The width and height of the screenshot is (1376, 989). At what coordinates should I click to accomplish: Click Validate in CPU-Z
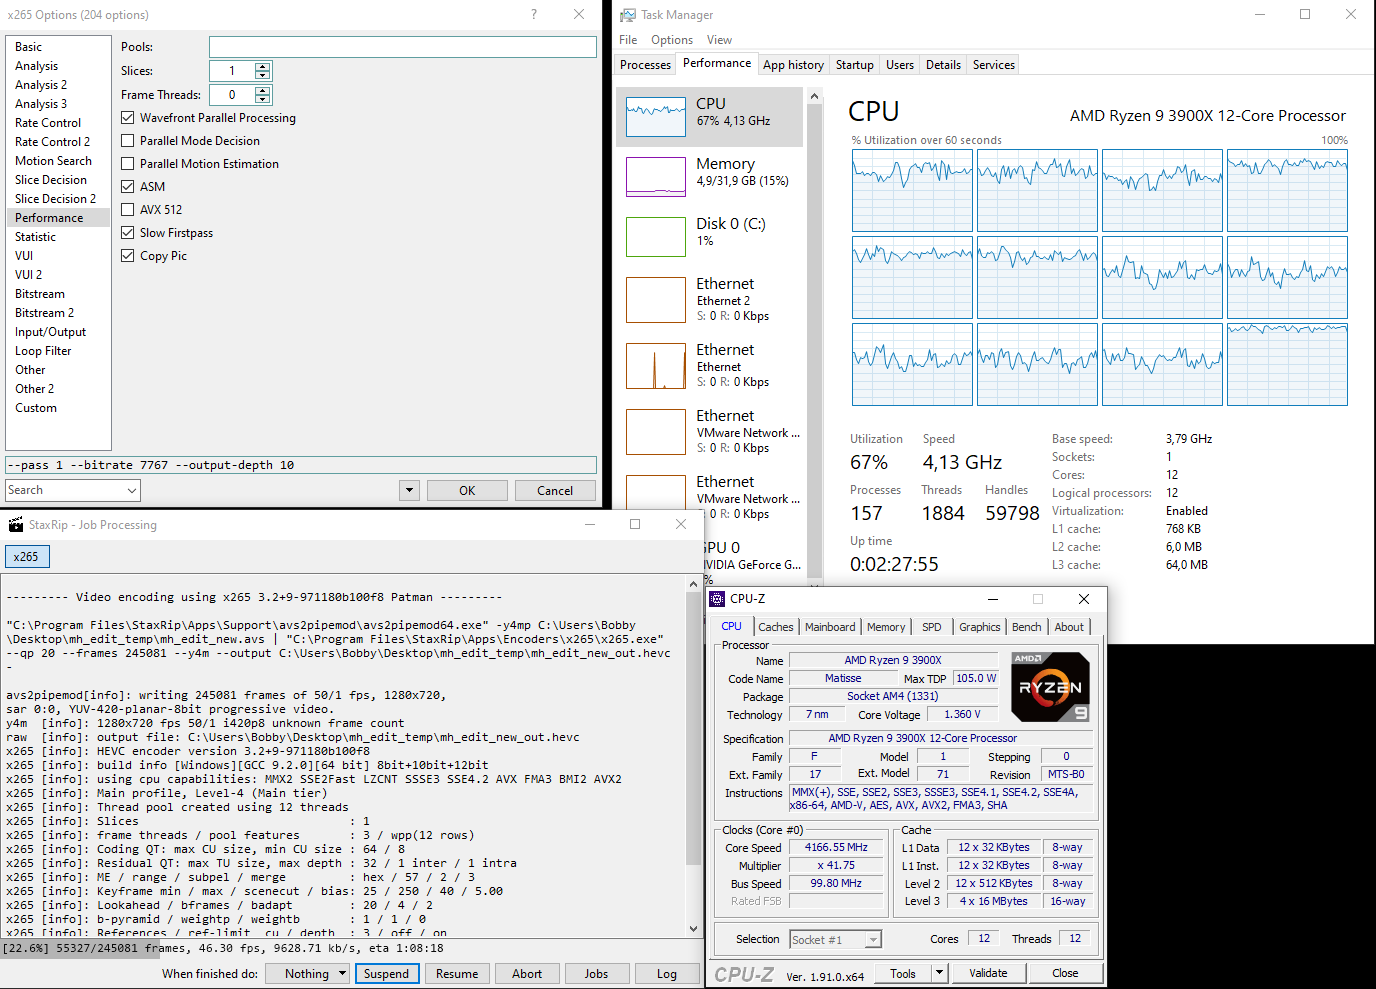click(988, 973)
